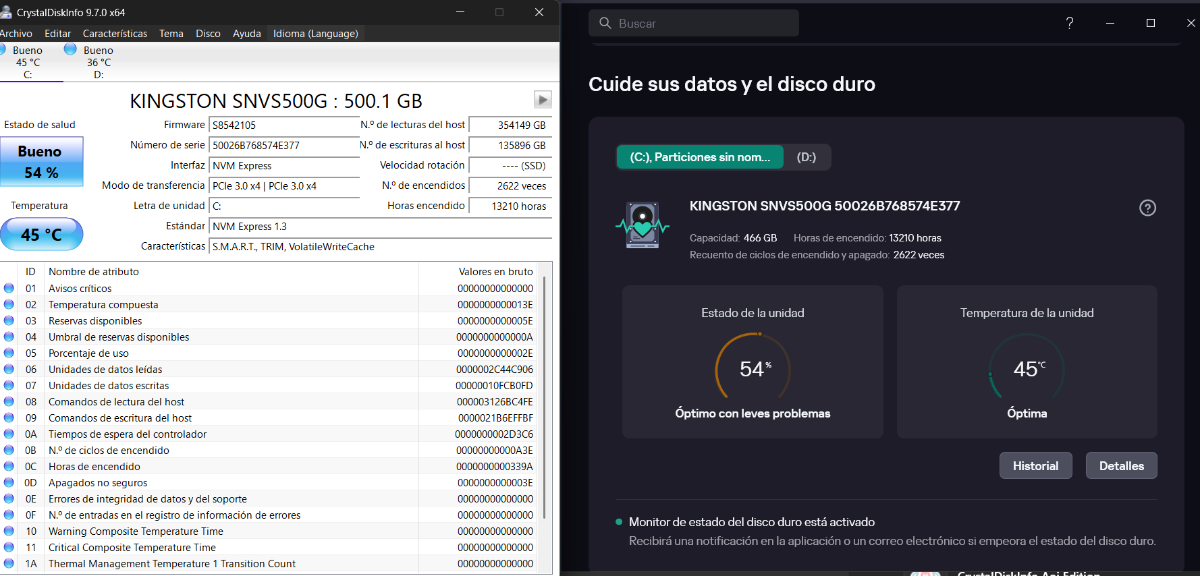Click the Firmware field S8542105
Viewport: 1200px width, 576px height.
[282, 125]
